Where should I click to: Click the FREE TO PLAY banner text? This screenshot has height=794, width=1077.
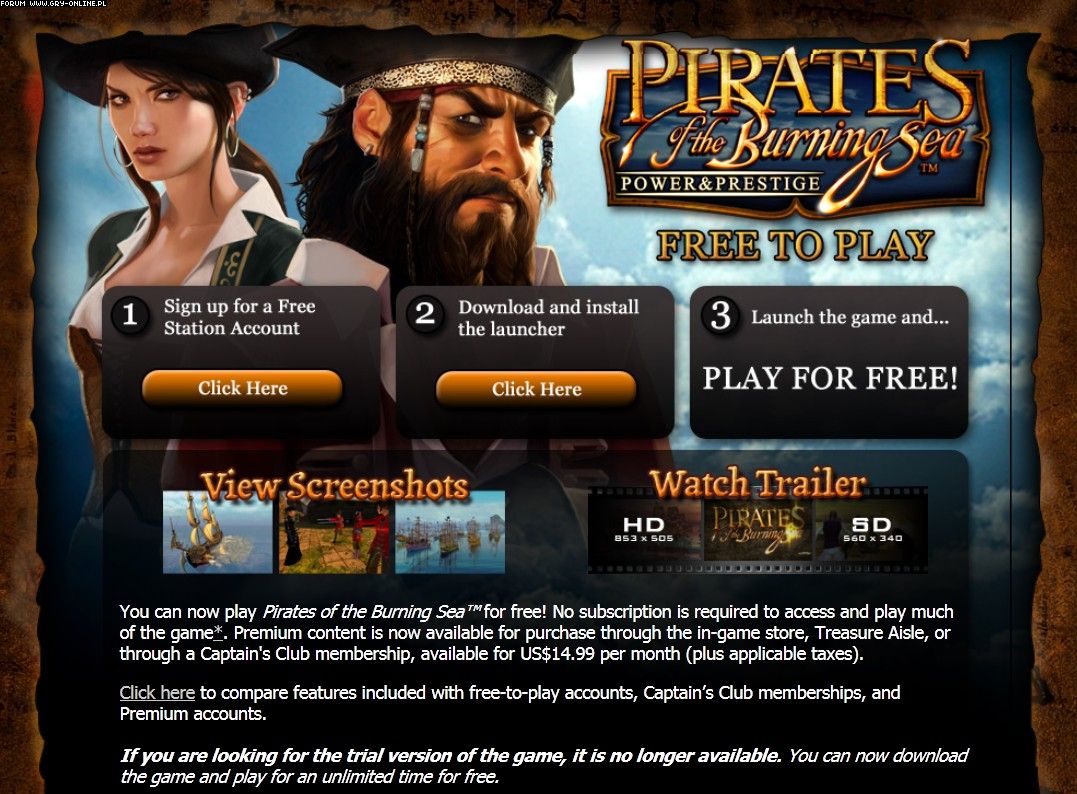click(x=795, y=245)
